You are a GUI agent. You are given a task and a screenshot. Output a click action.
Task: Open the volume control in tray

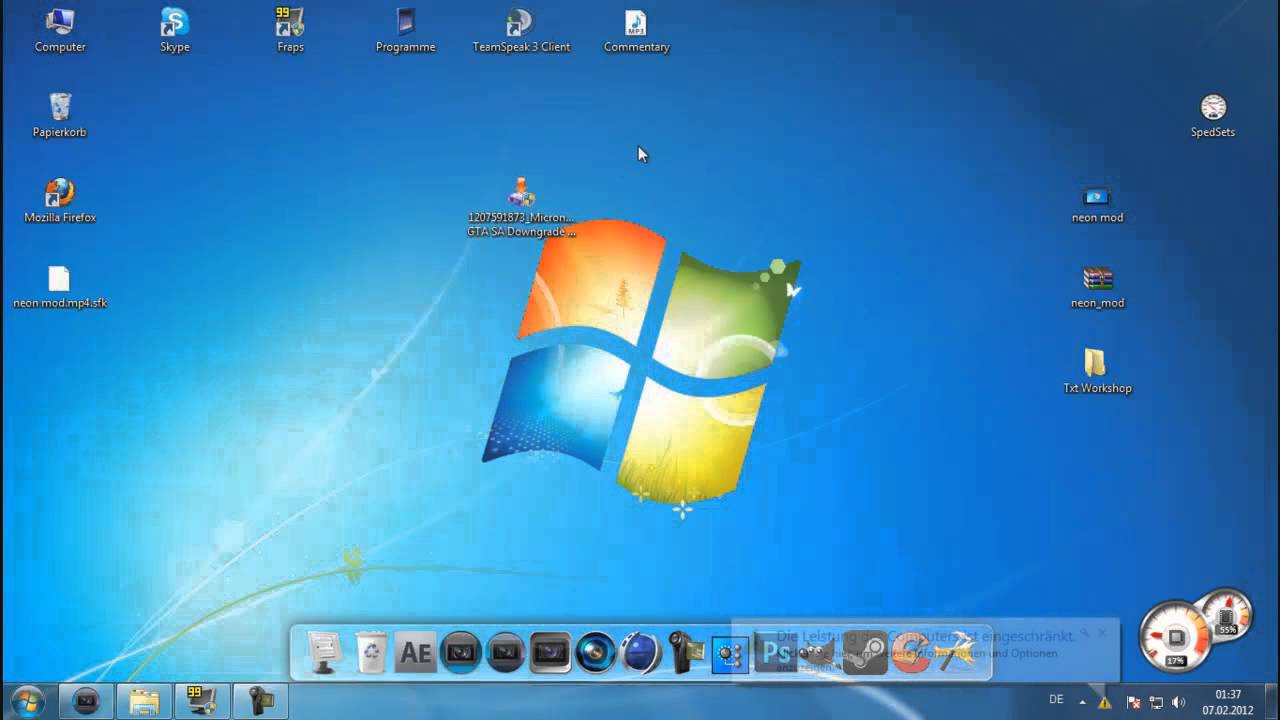tap(1179, 702)
